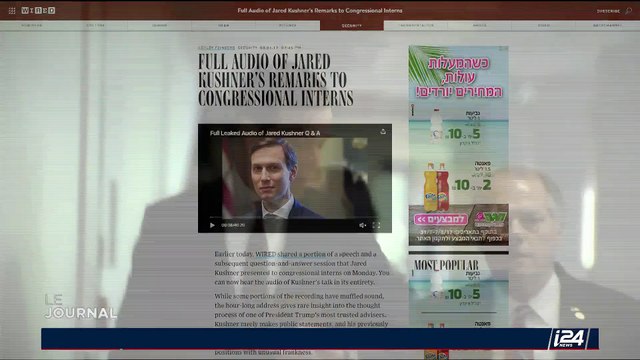640x360 pixels.
Task: Click the author byline link above headline
Action: coord(216,48)
